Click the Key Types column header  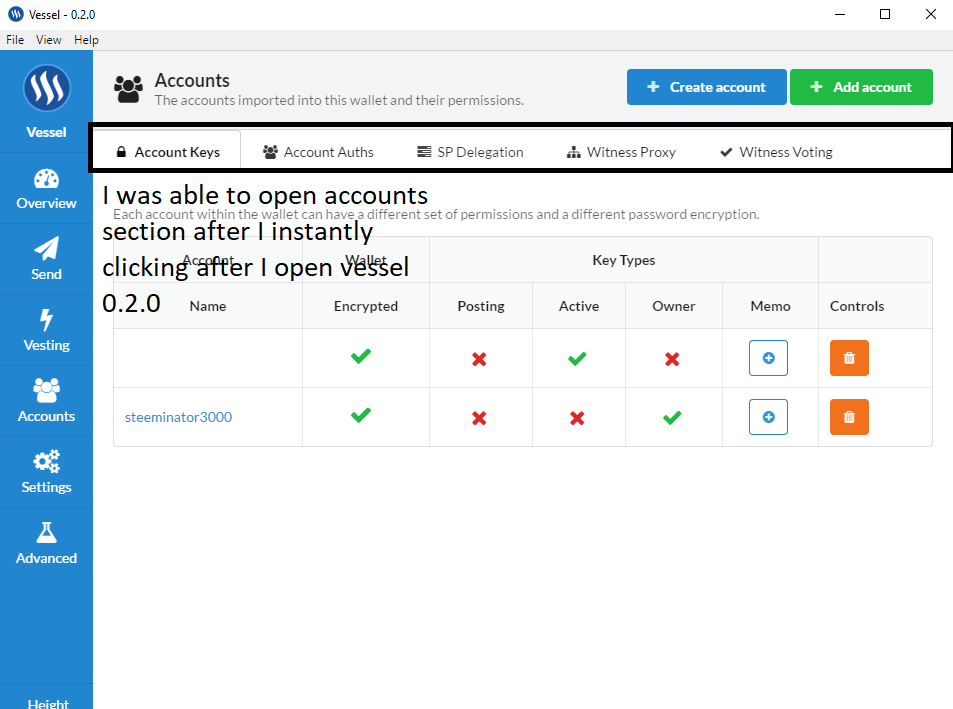624,260
